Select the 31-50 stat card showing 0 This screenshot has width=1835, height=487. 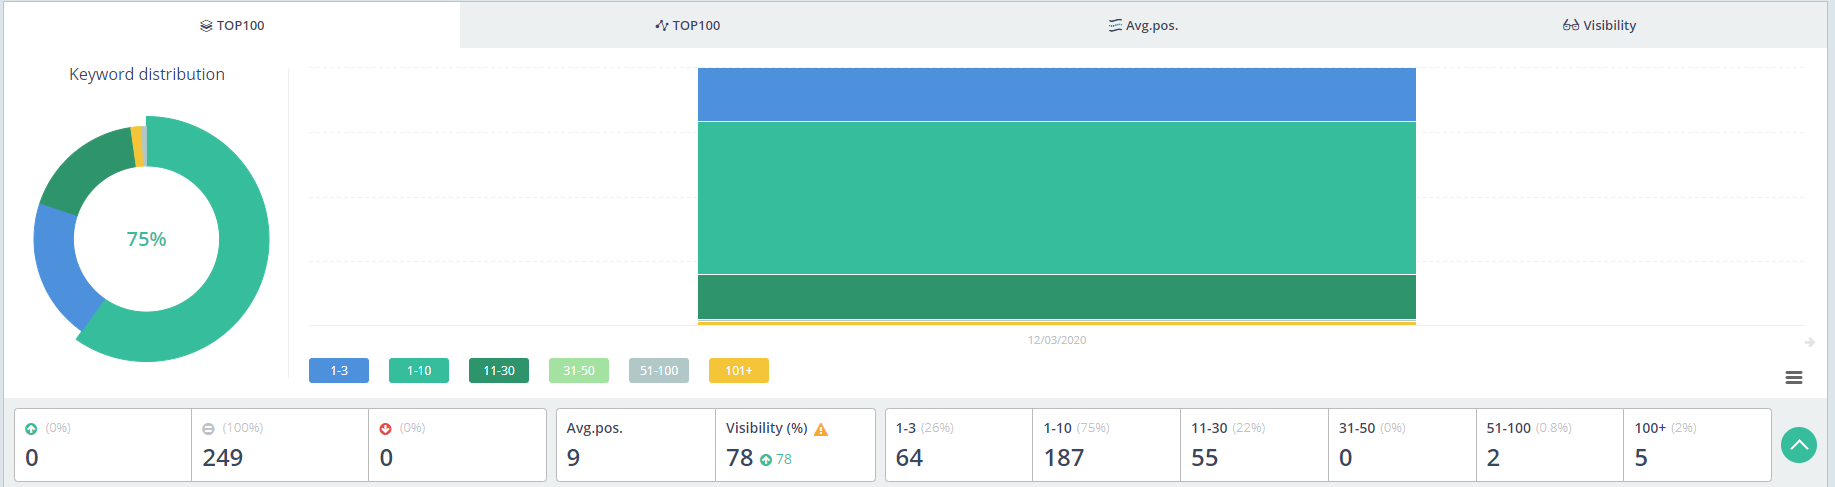click(1402, 445)
